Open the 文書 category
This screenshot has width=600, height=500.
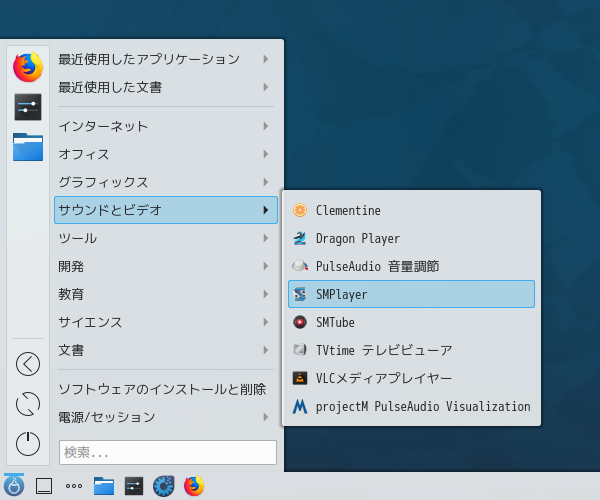166,350
